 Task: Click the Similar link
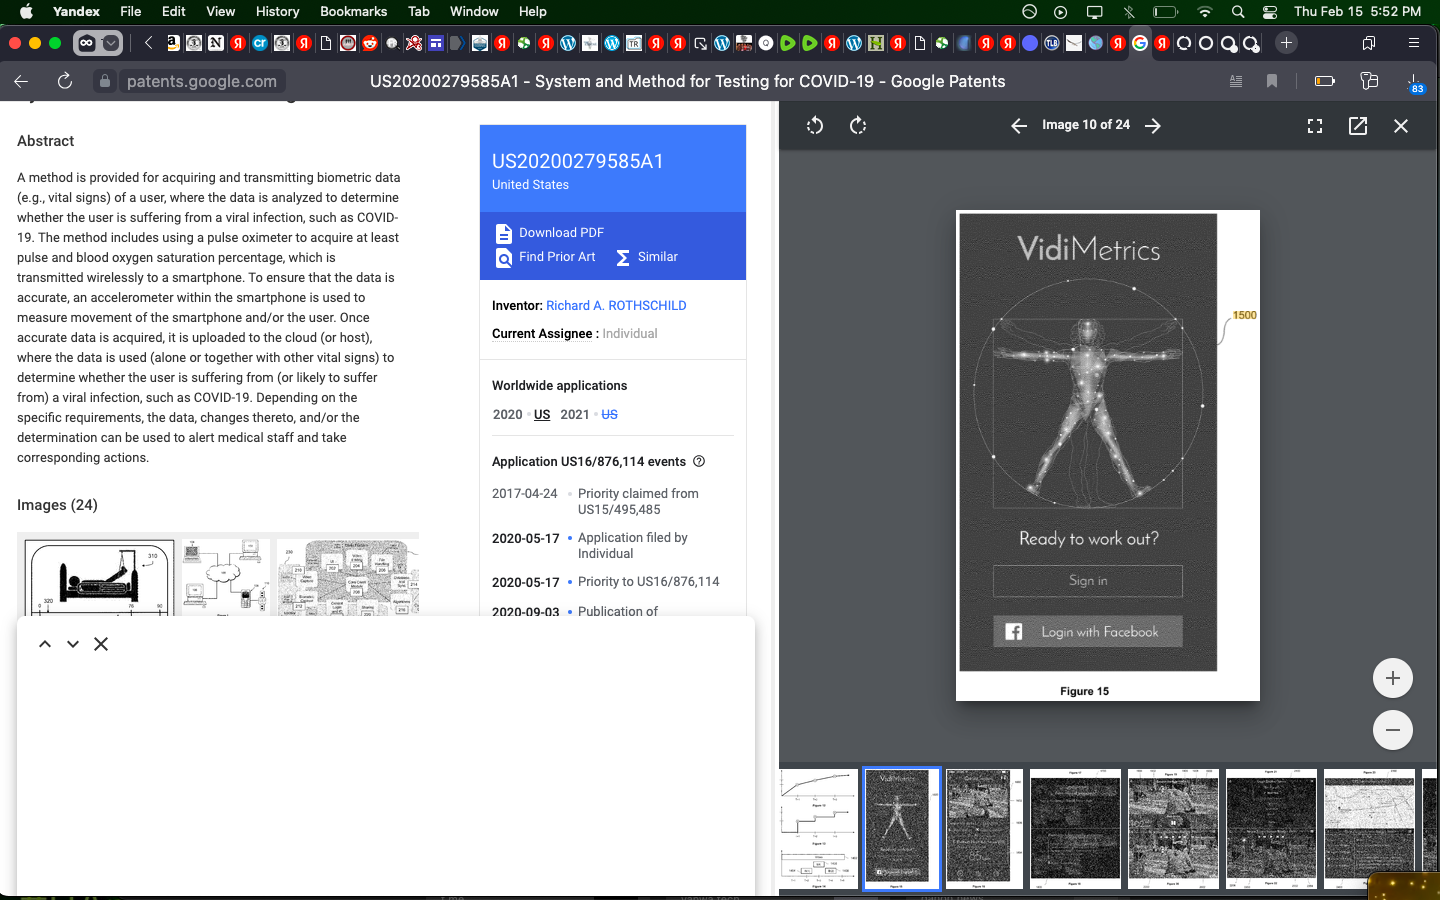(657, 256)
